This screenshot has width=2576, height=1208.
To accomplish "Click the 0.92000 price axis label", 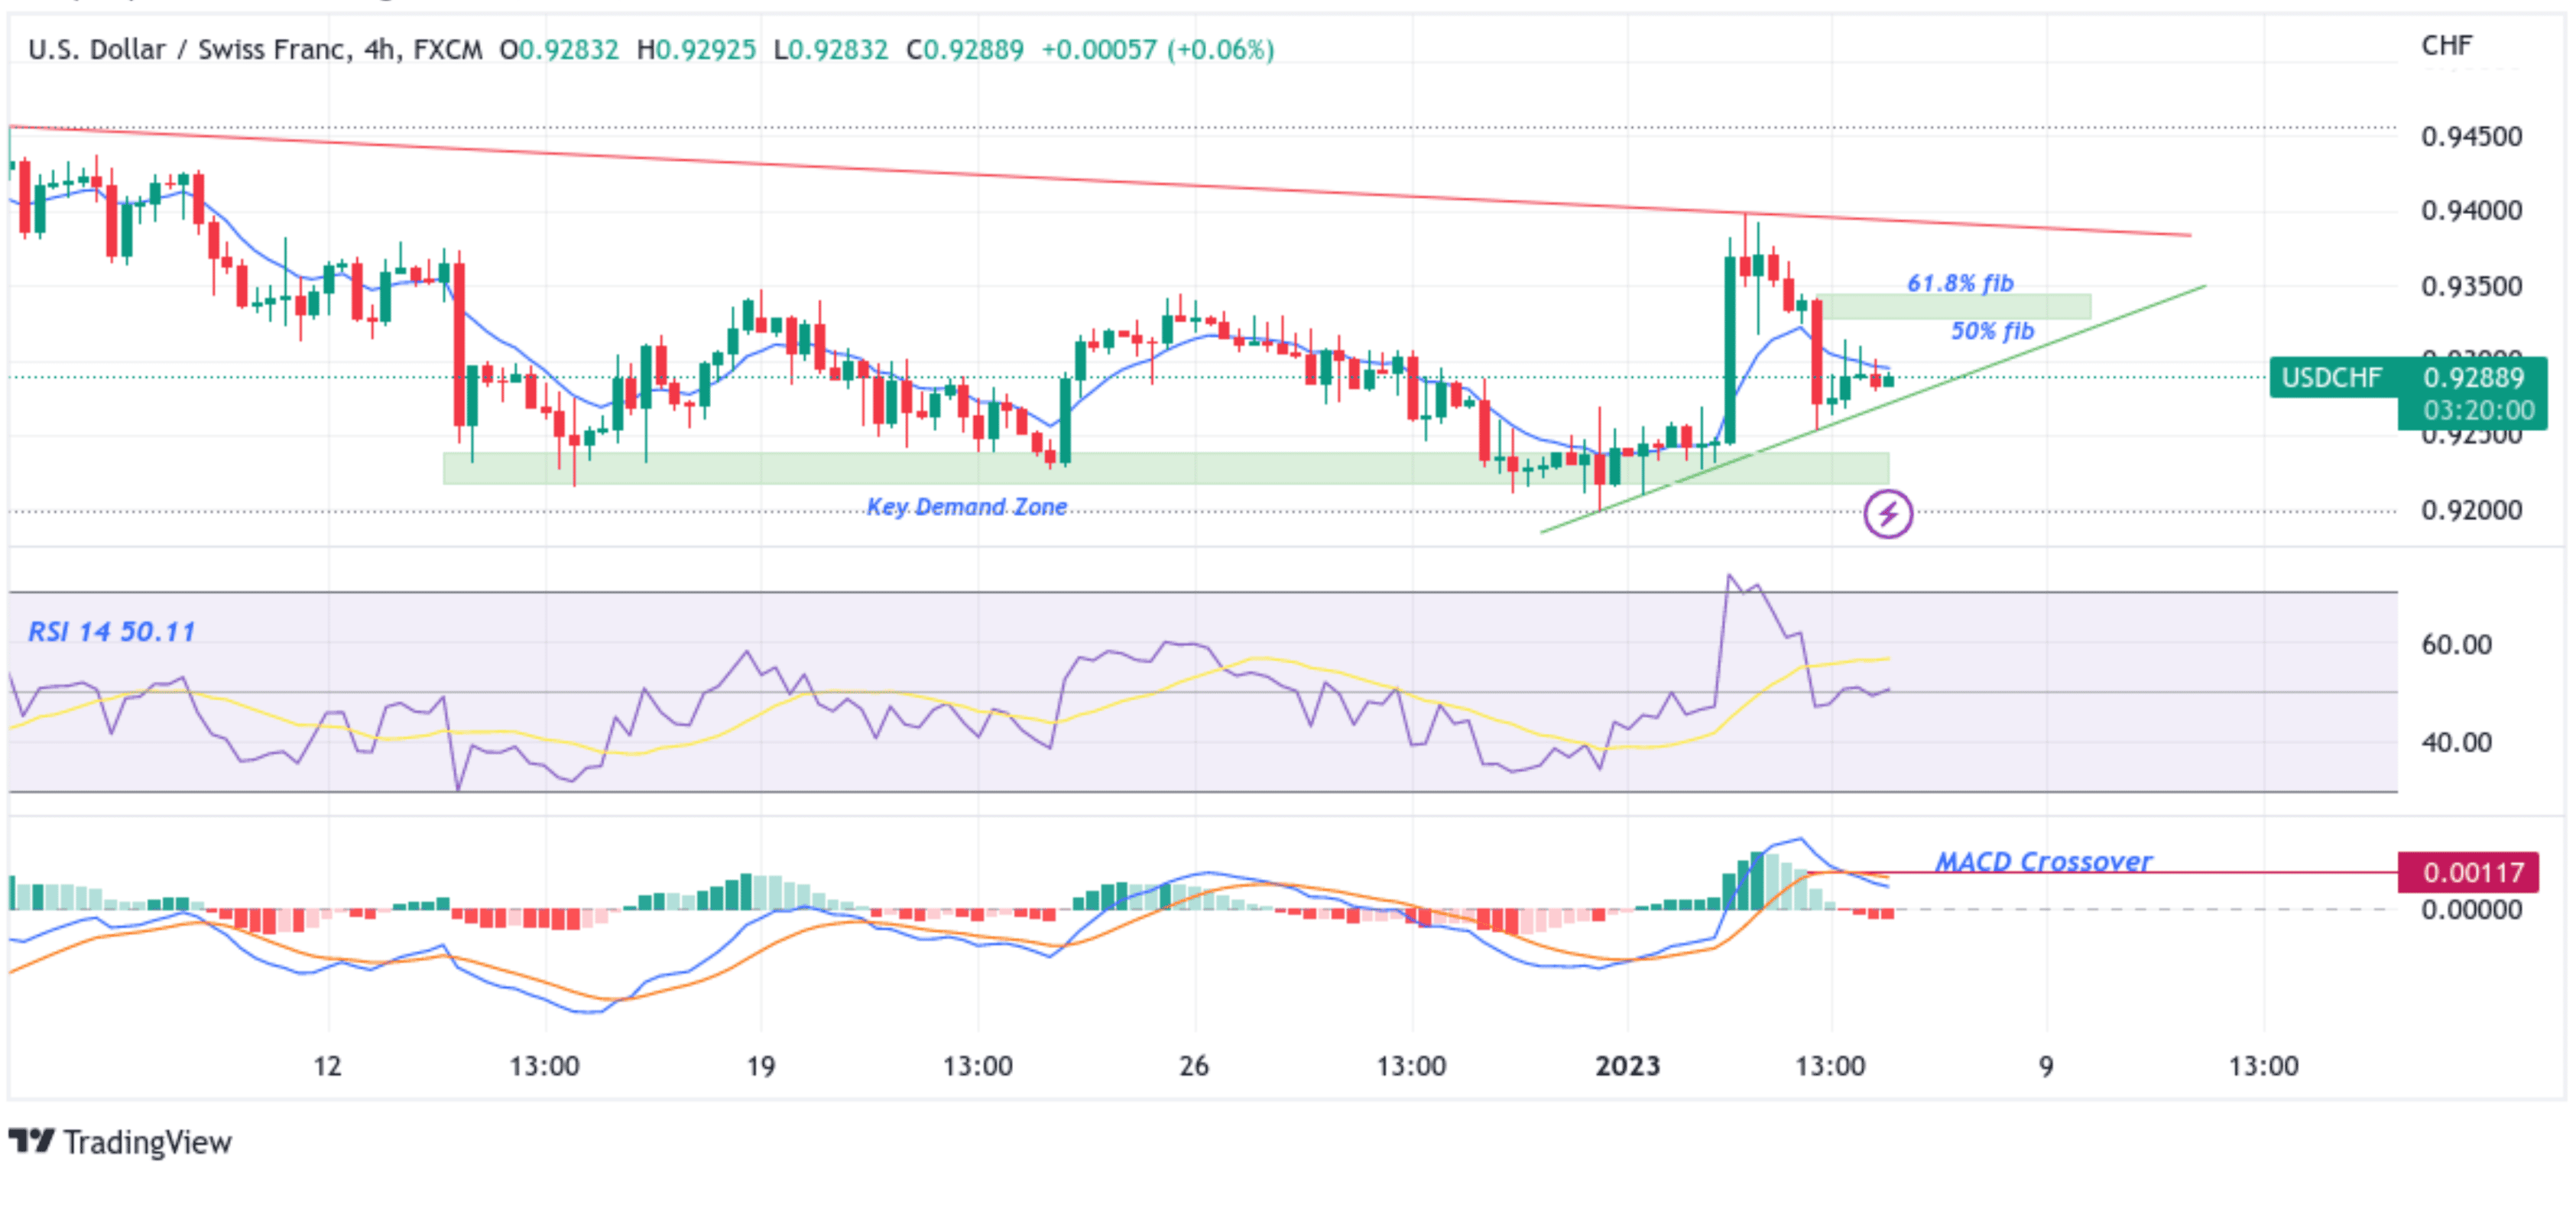I will [2471, 510].
